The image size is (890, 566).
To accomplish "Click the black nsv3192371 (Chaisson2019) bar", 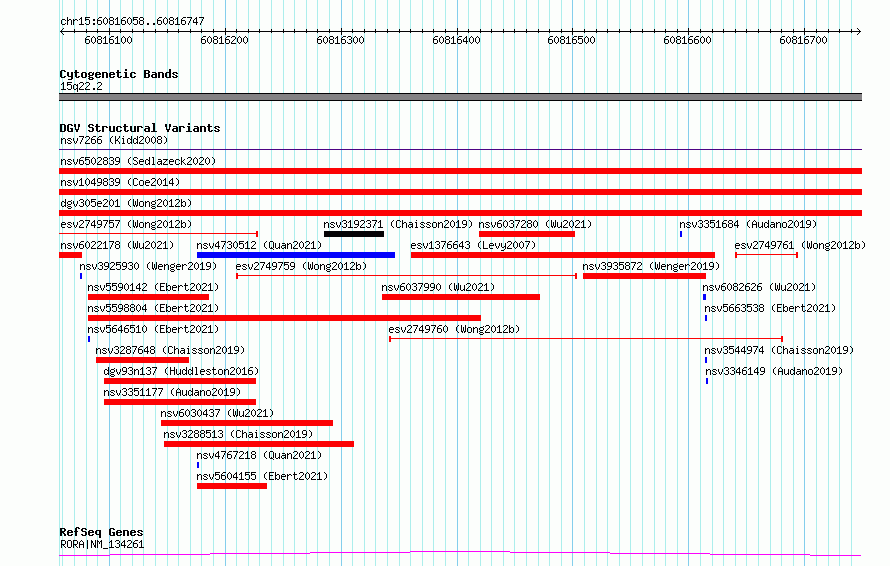I will (354, 234).
